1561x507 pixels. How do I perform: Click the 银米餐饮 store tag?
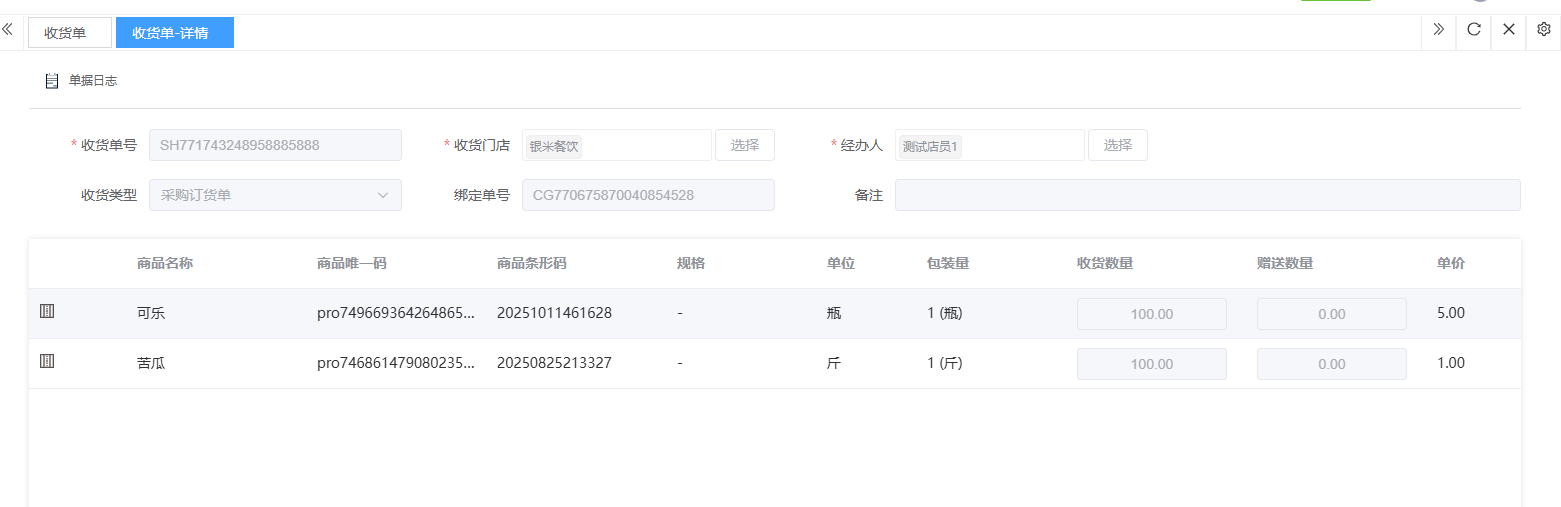coord(554,146)
